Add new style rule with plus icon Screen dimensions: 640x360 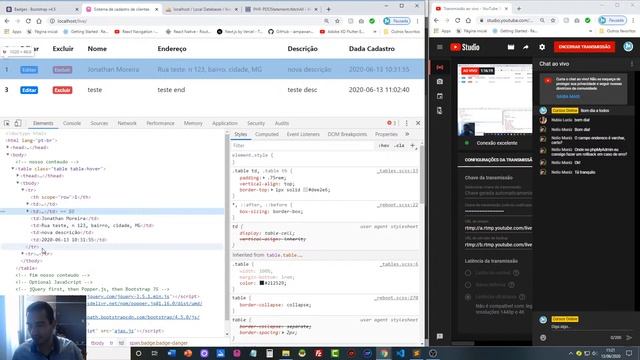click(x=412, y=145)
